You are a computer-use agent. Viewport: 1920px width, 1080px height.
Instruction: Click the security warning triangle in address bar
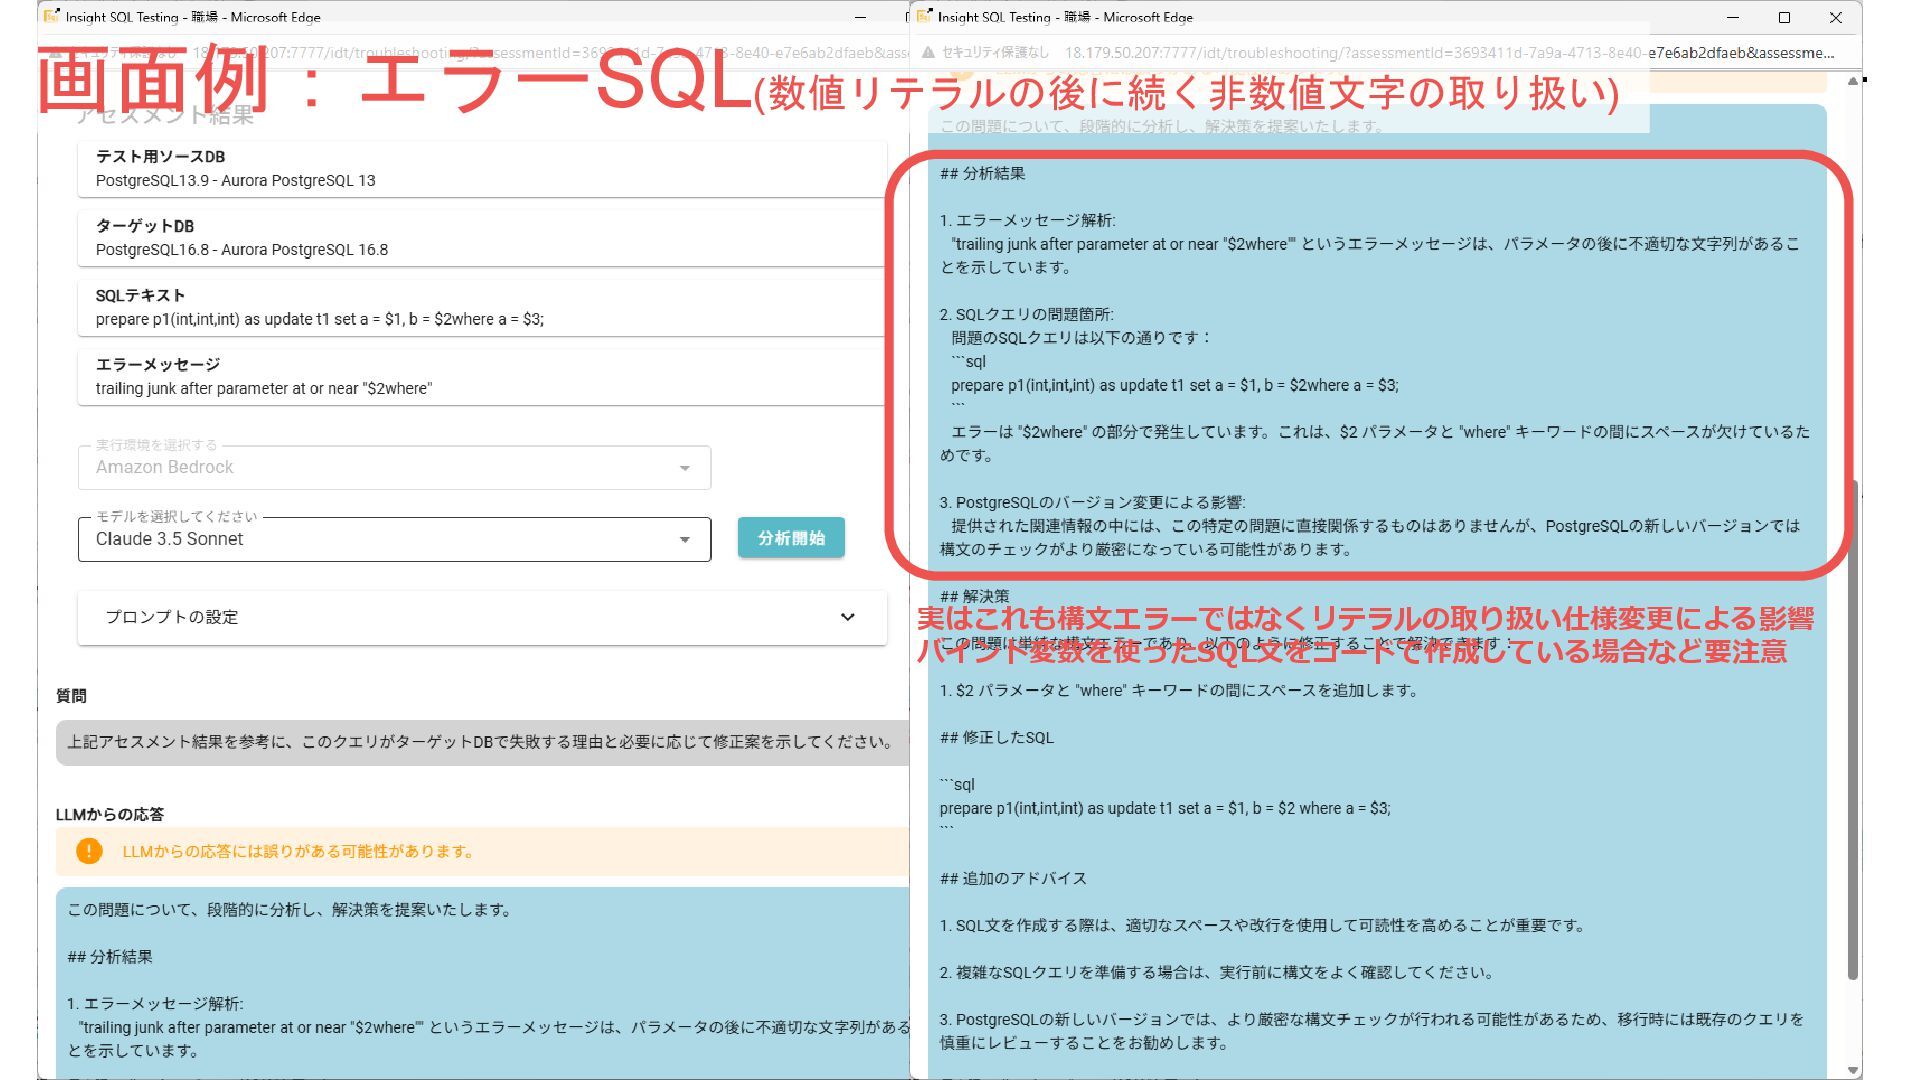pos(928,53)
